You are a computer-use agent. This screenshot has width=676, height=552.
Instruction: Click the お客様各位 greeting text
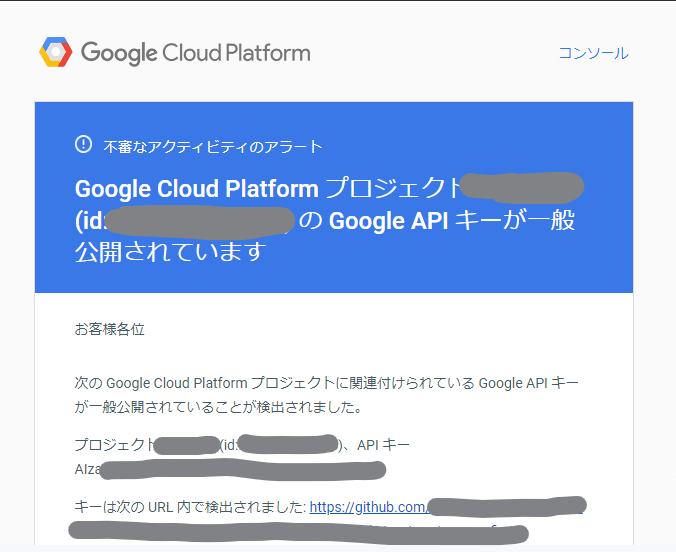coord(110,329)
